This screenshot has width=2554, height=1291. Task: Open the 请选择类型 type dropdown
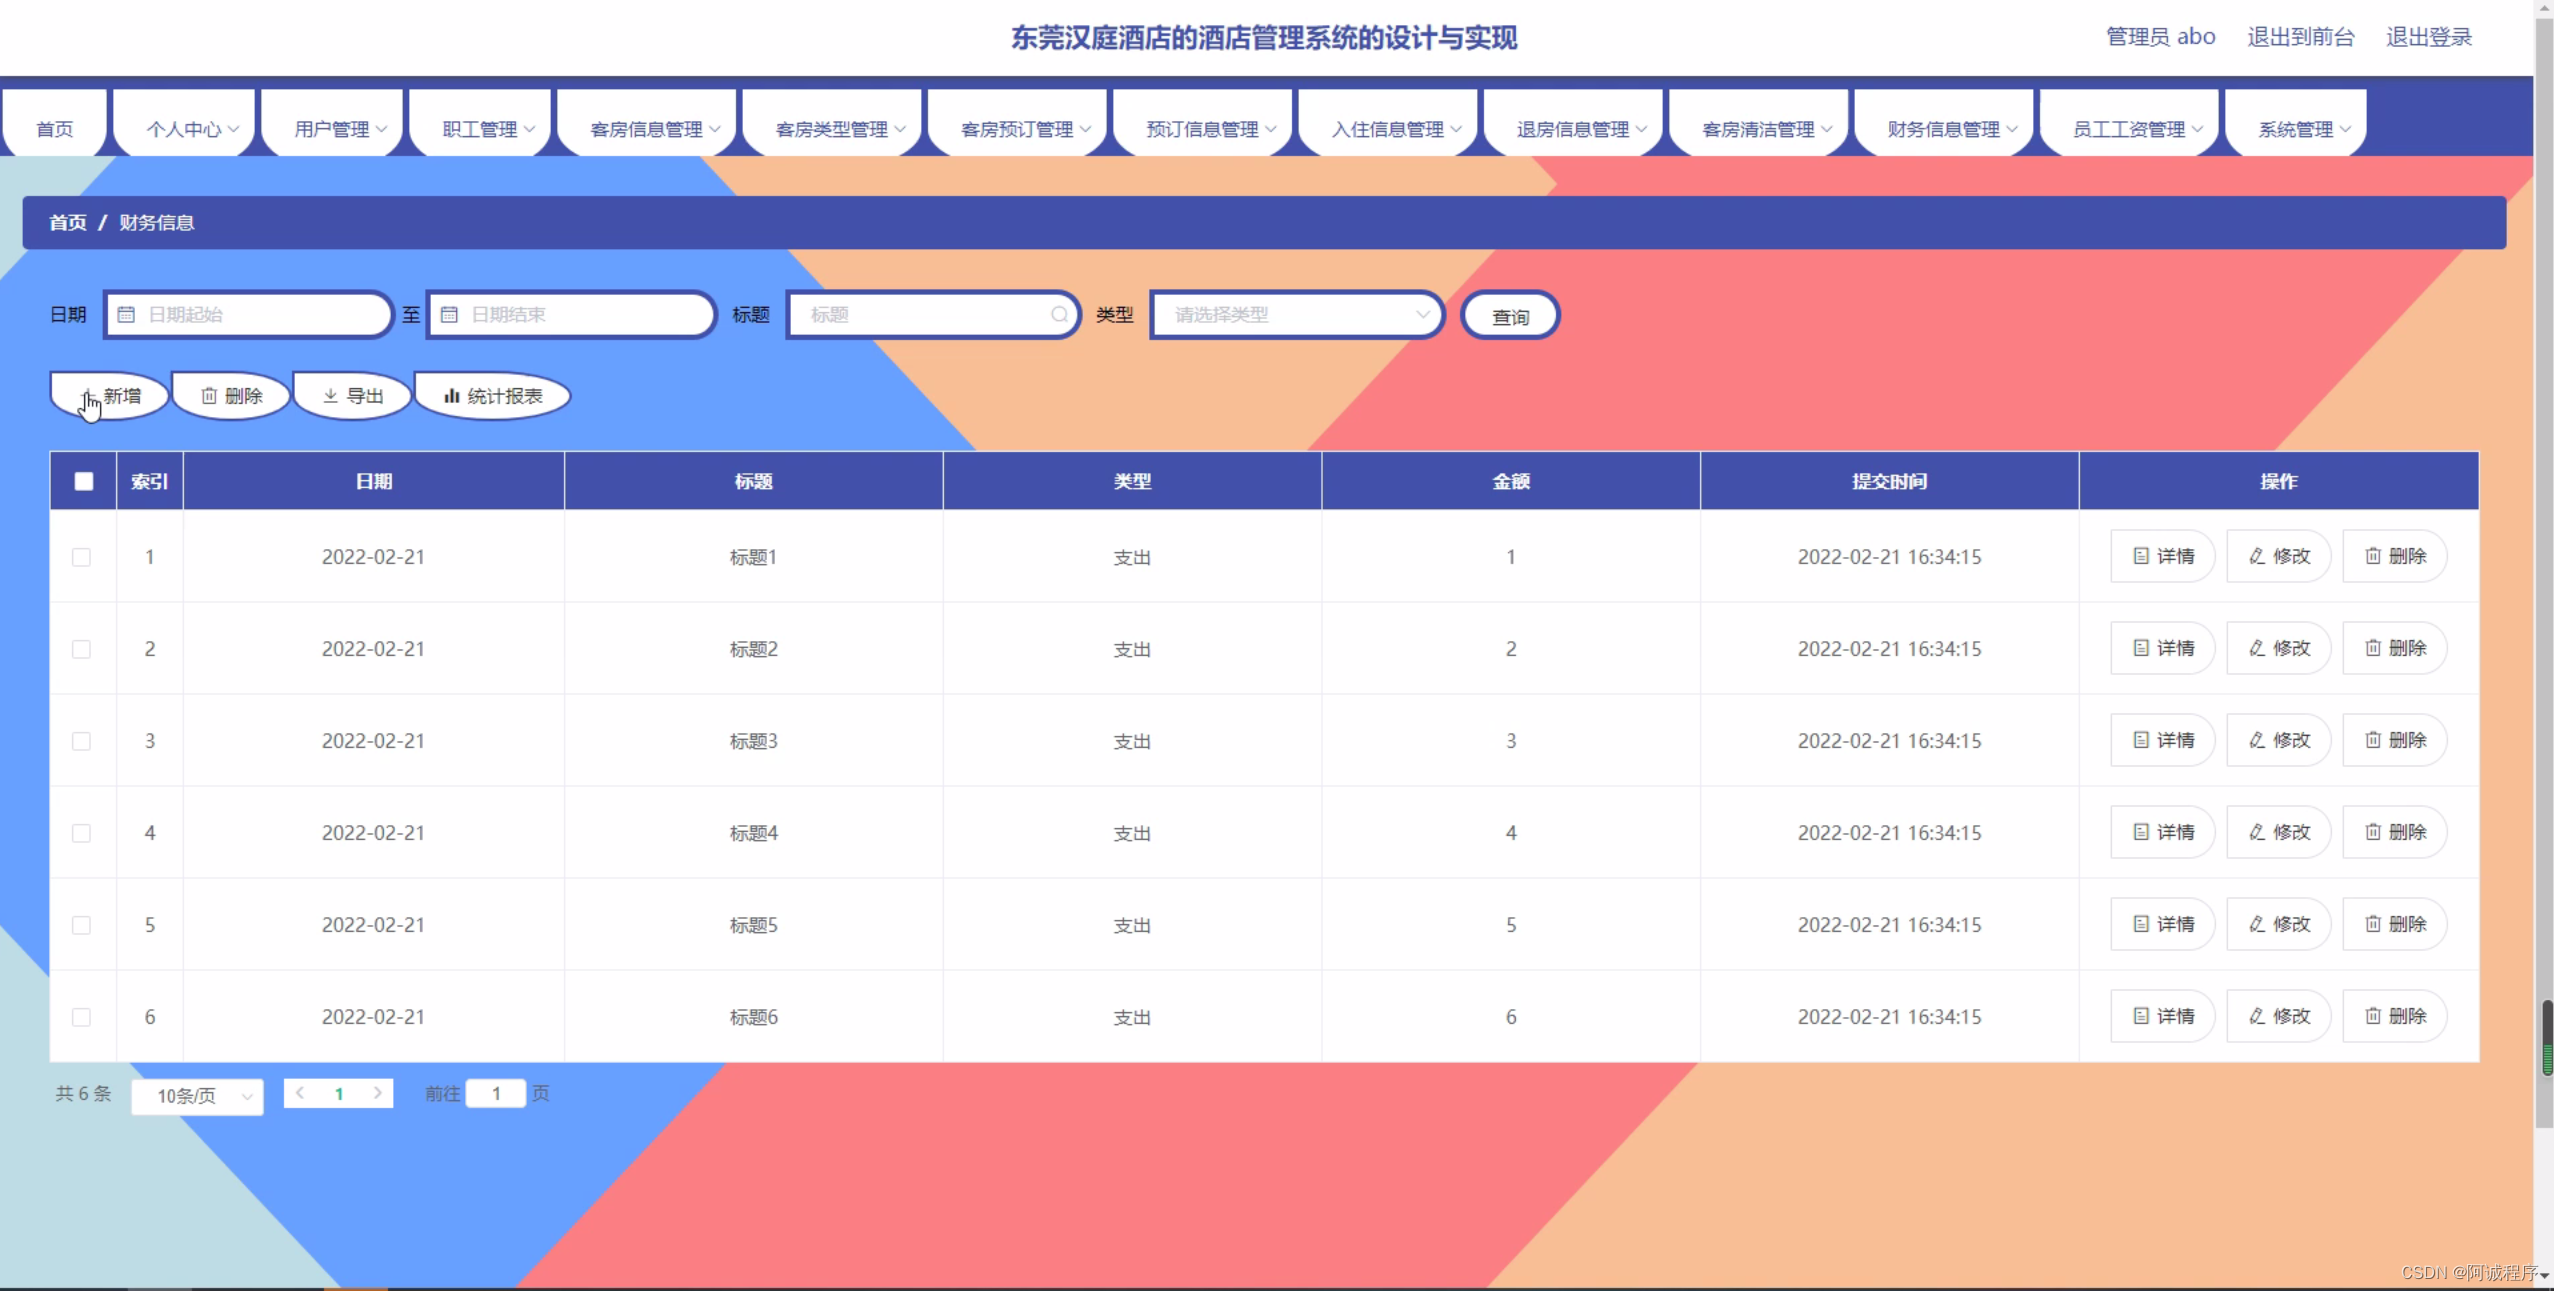[x=1297, y=315]
